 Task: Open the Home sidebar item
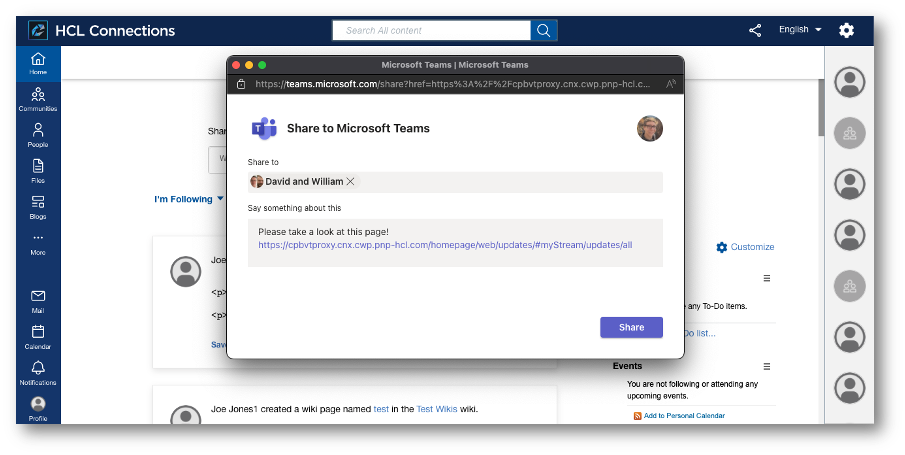pos(38,63)
